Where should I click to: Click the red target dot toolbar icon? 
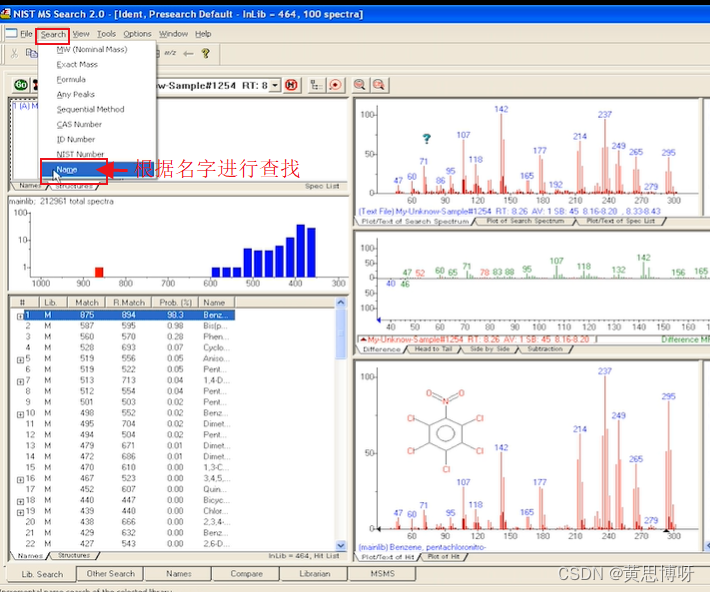coord(335,85)
